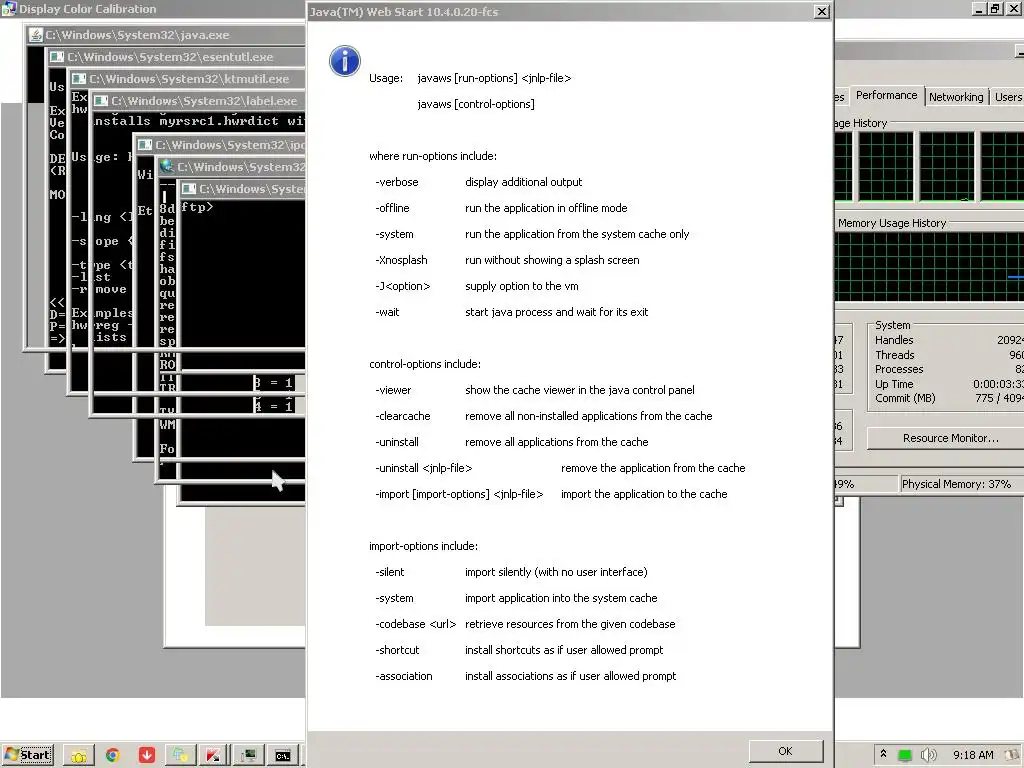Click the -shortcut option text
Screen dimensions: 1024x768
pos(398,650)
